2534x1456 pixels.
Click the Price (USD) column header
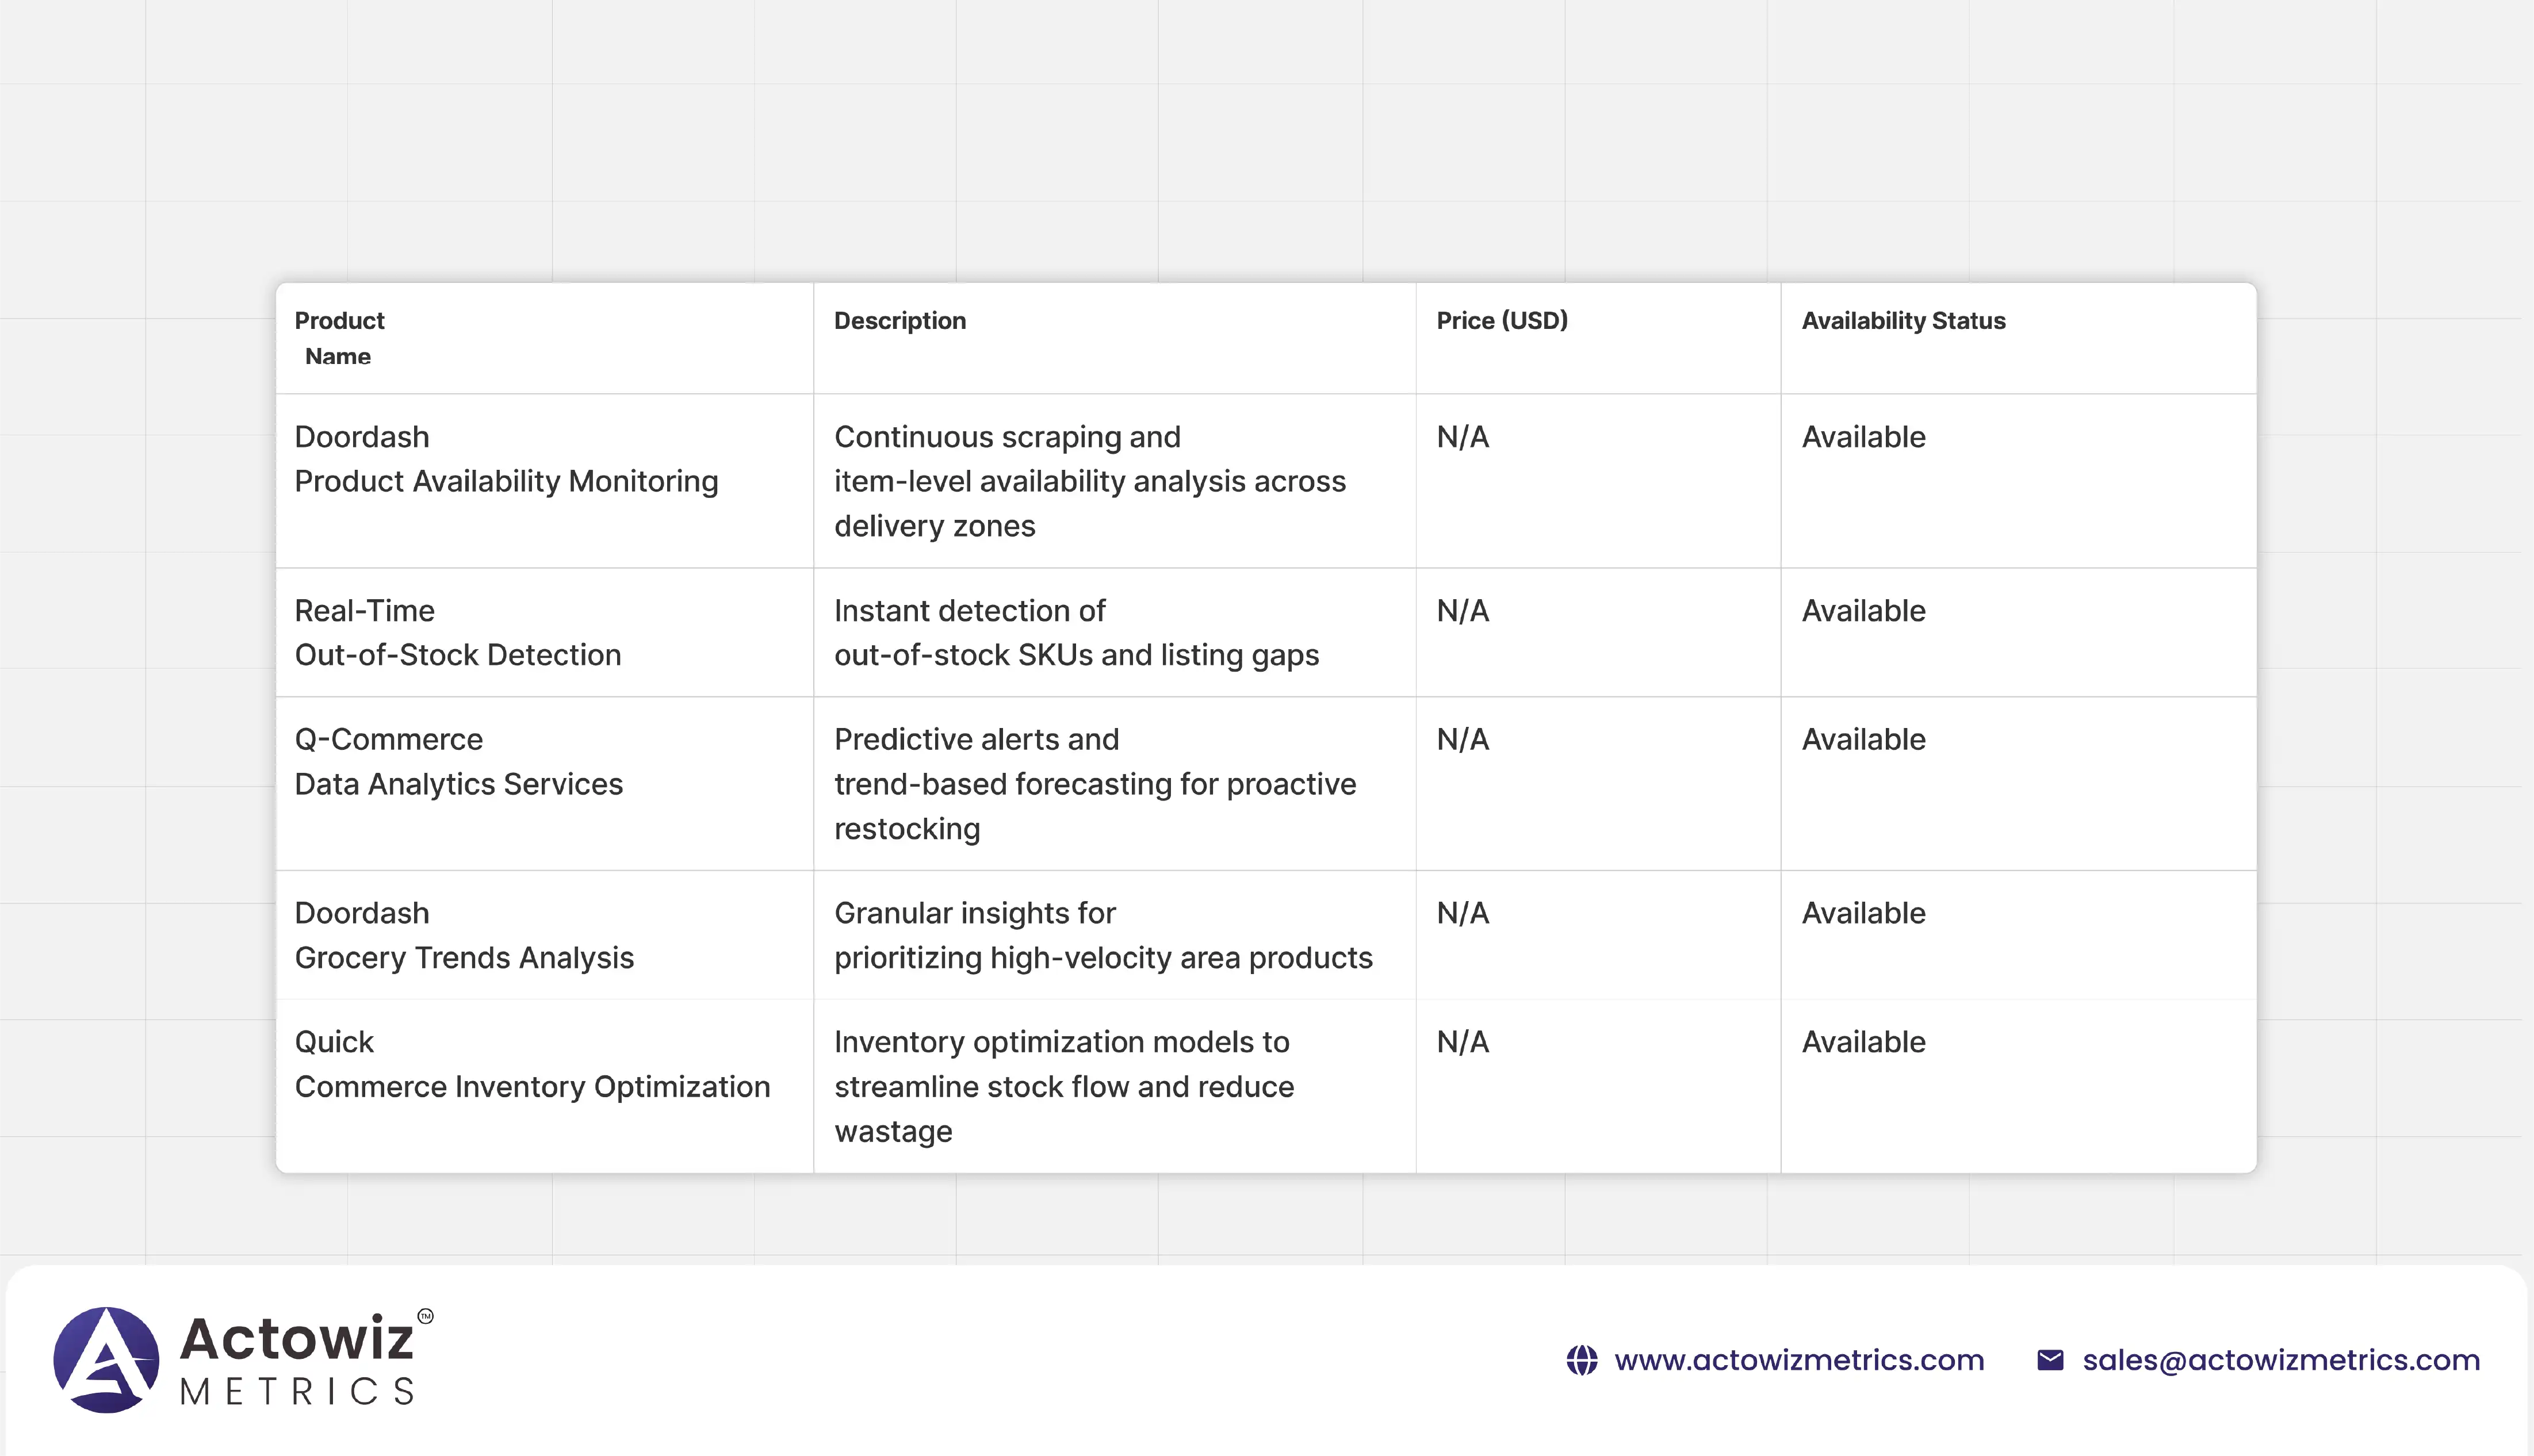pos(1501,321)
